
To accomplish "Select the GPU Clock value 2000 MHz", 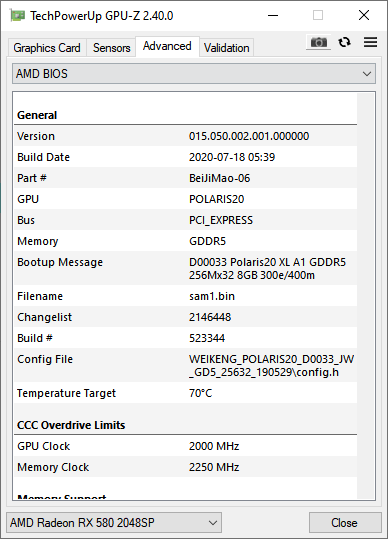I will click(214, 446).
